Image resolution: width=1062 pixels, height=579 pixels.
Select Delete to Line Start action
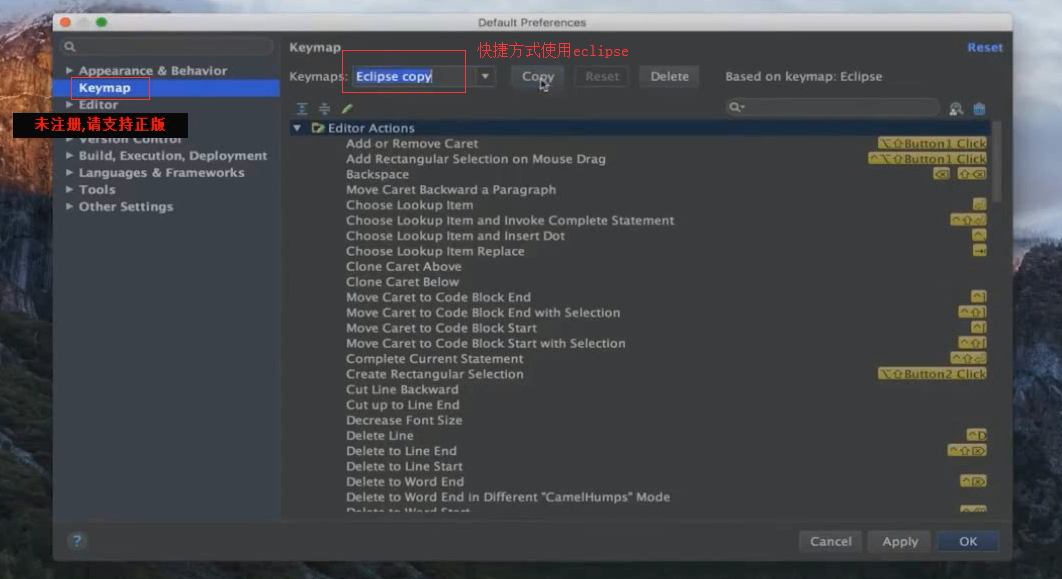click(404, 467)
